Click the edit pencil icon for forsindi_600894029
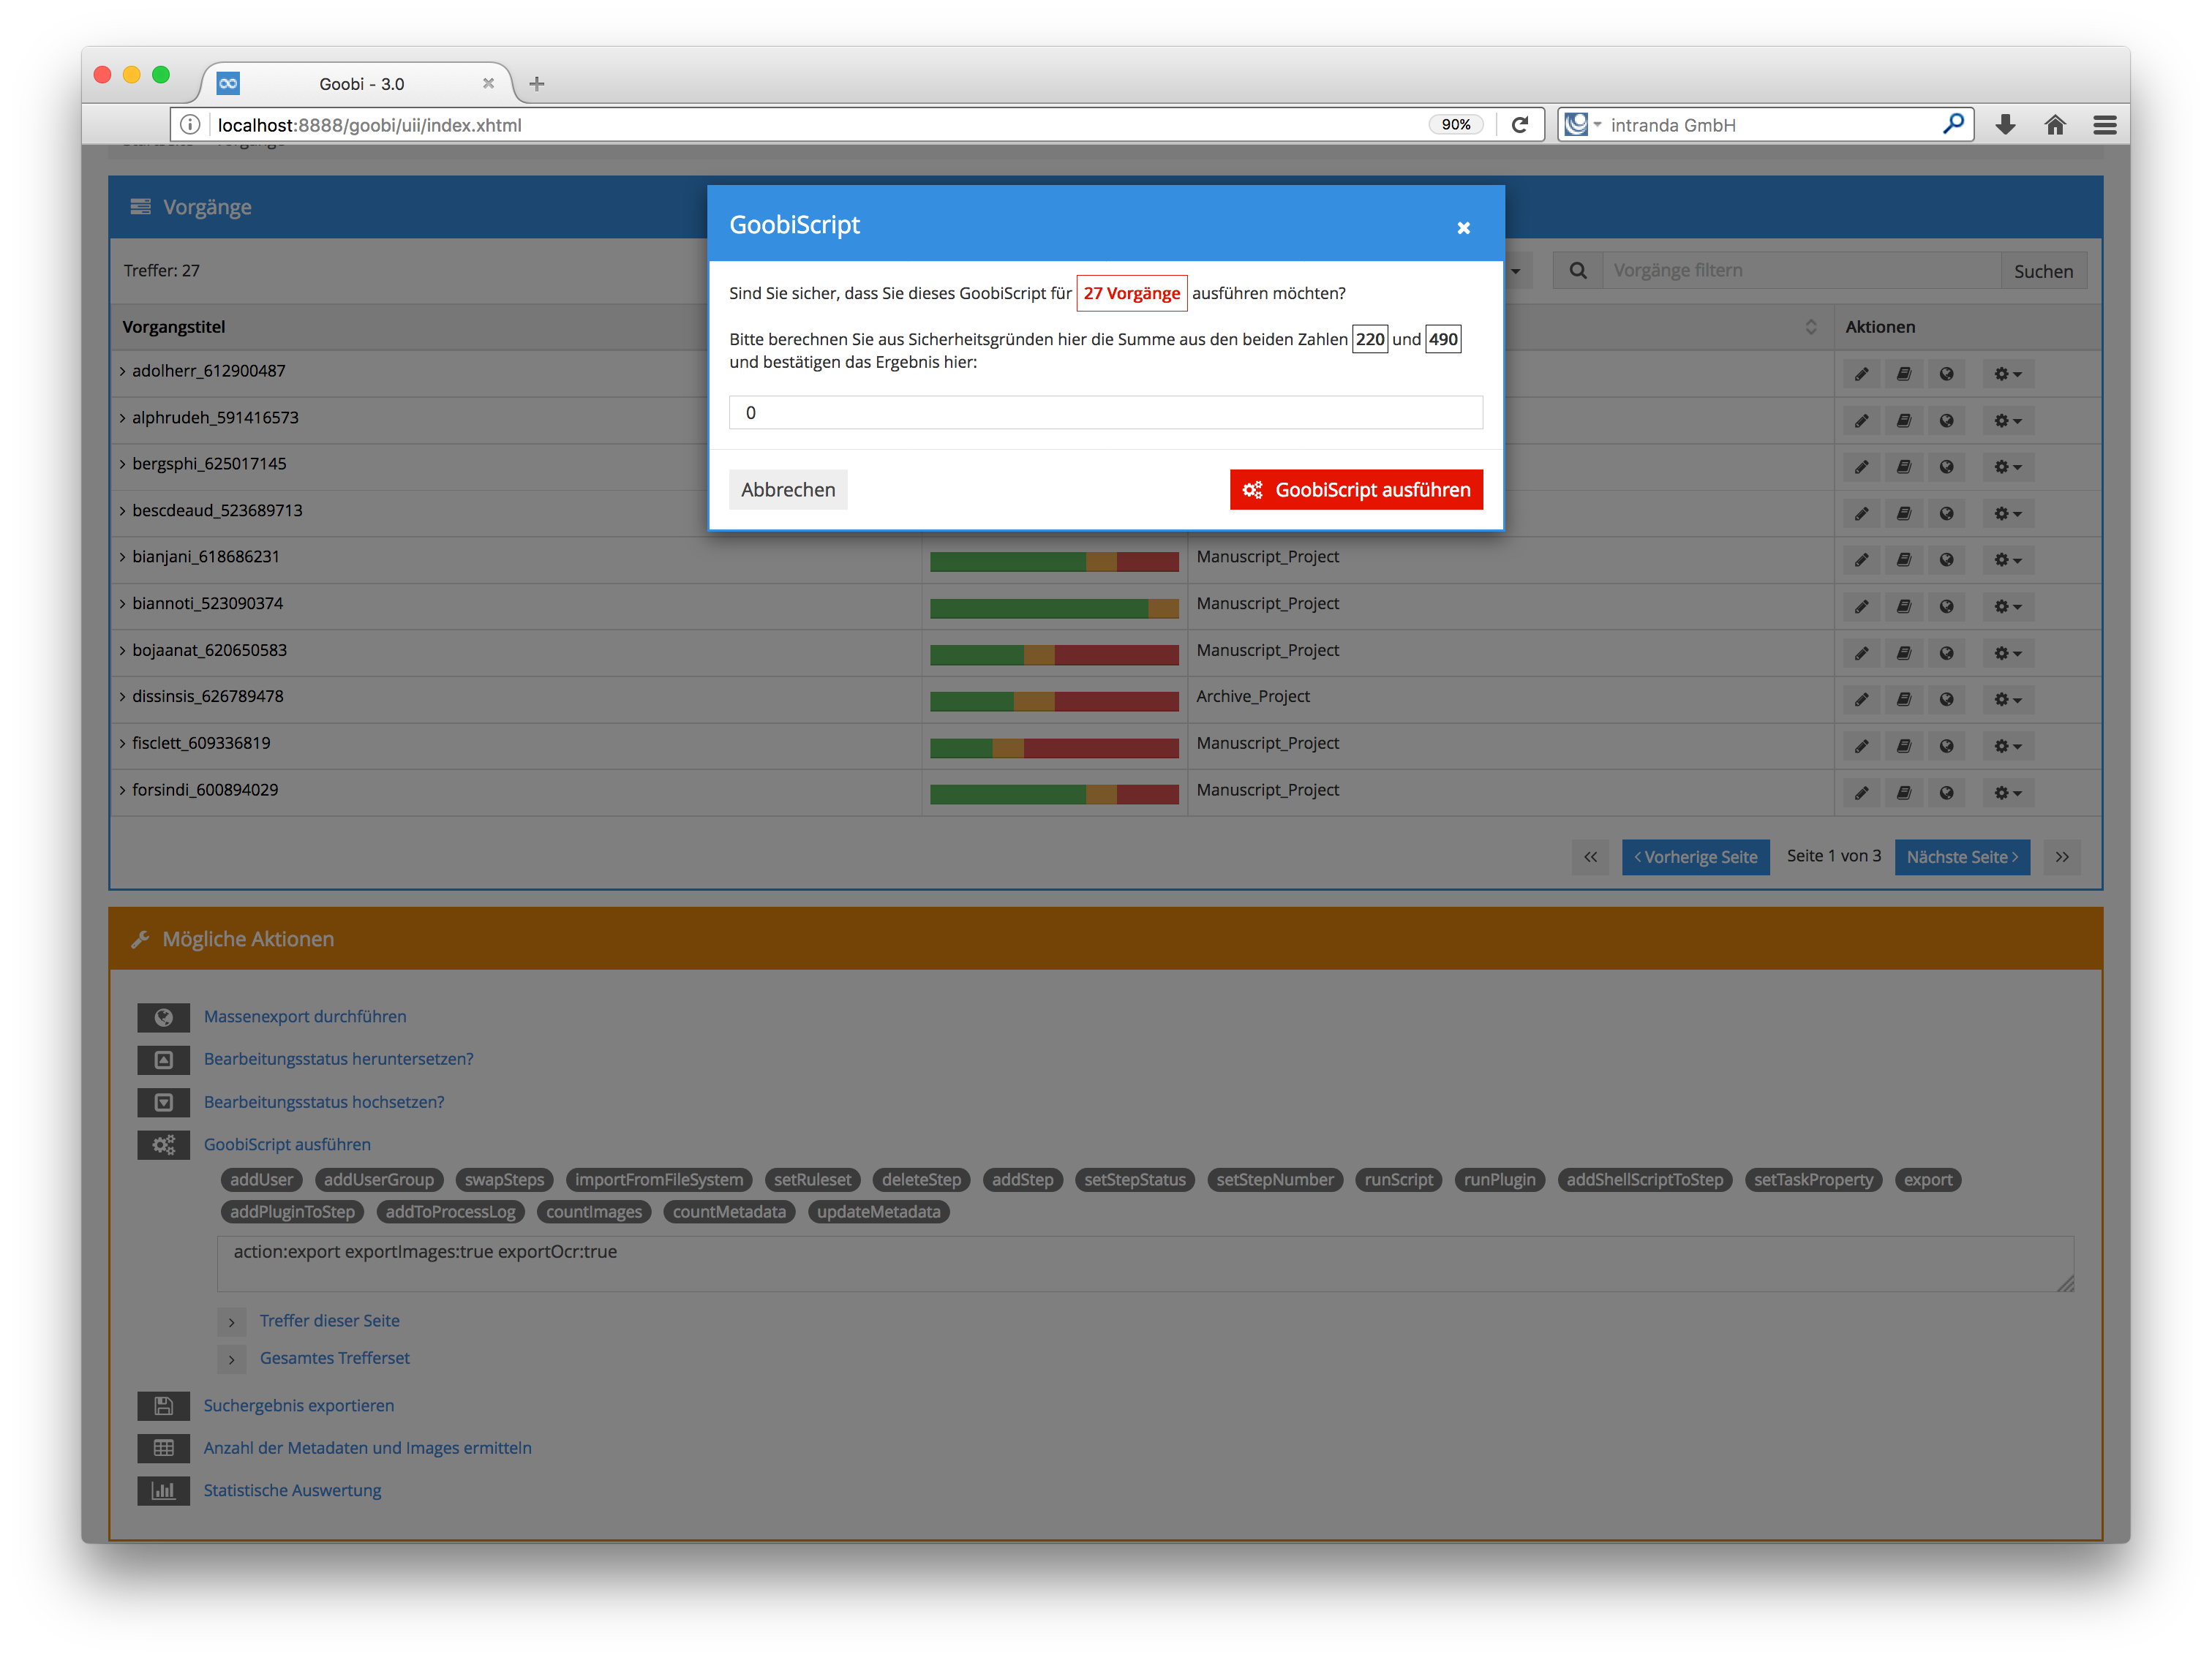Image resolution: width=2212 pixels, height=1660 pixels. (1861, 793)
